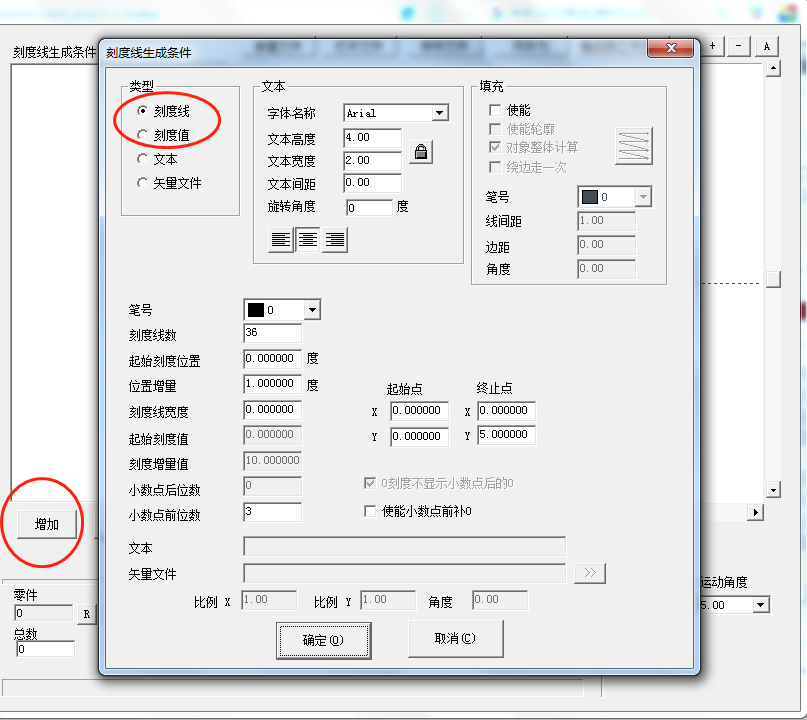Click the 比例 X field

tap(269, 600)
